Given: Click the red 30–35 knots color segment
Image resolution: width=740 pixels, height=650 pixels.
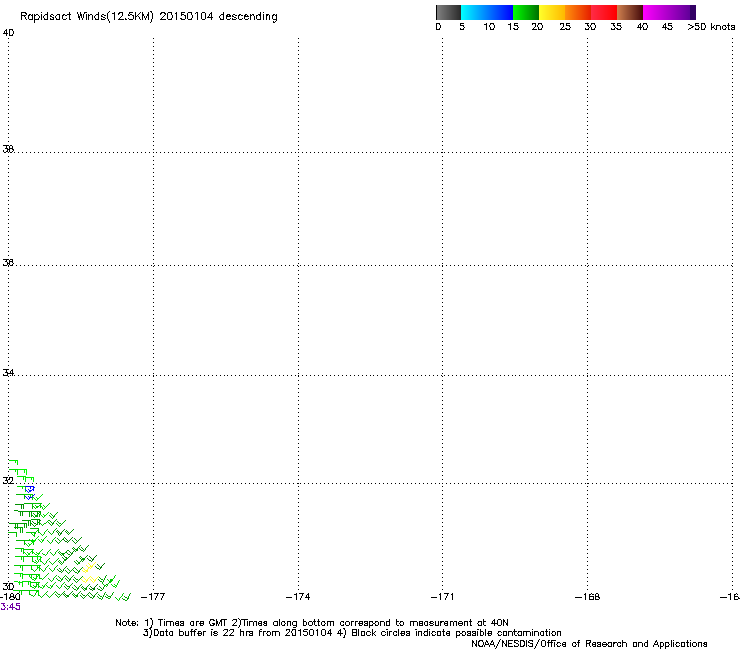Looking at the screenshot, I should pyautogui.click(x=604, y=12).
